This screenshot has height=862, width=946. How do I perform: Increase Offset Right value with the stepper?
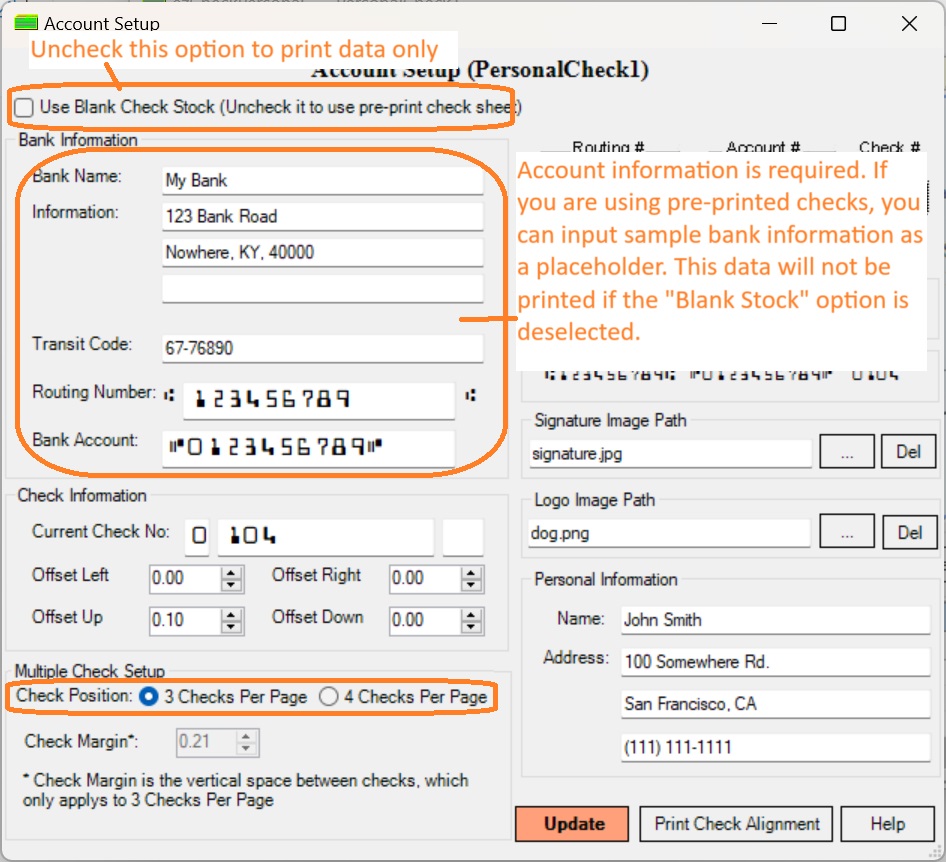[472, 572]
